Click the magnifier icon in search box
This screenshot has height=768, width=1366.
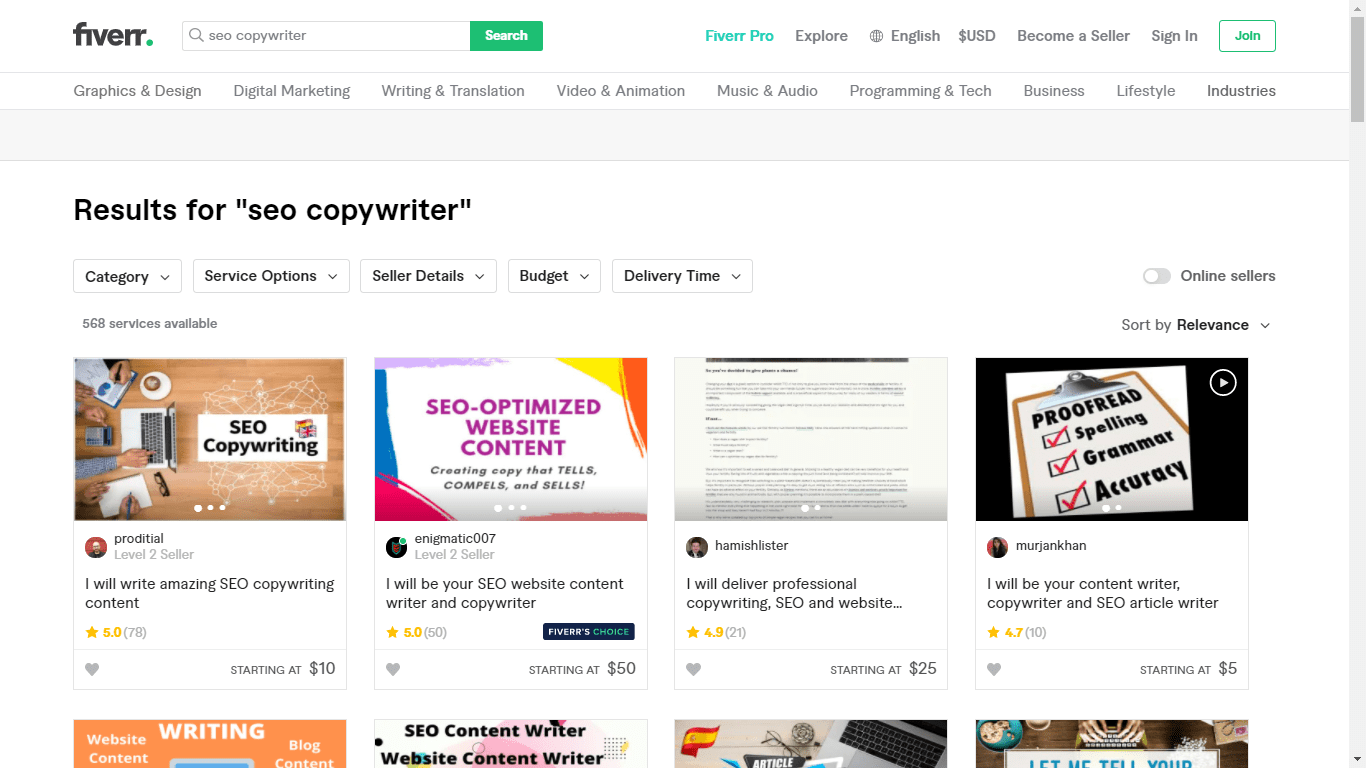pyautogui.click(x=197, y=36)
